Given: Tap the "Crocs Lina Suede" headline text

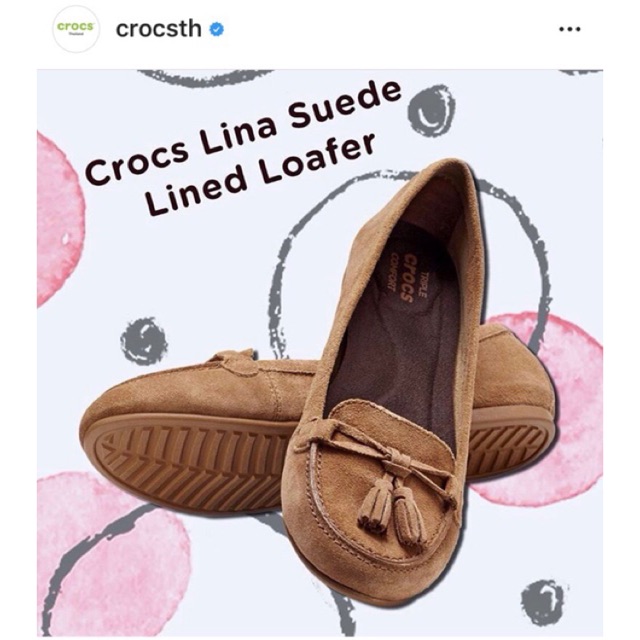Looking at the screenshot, I should [244, 131].
